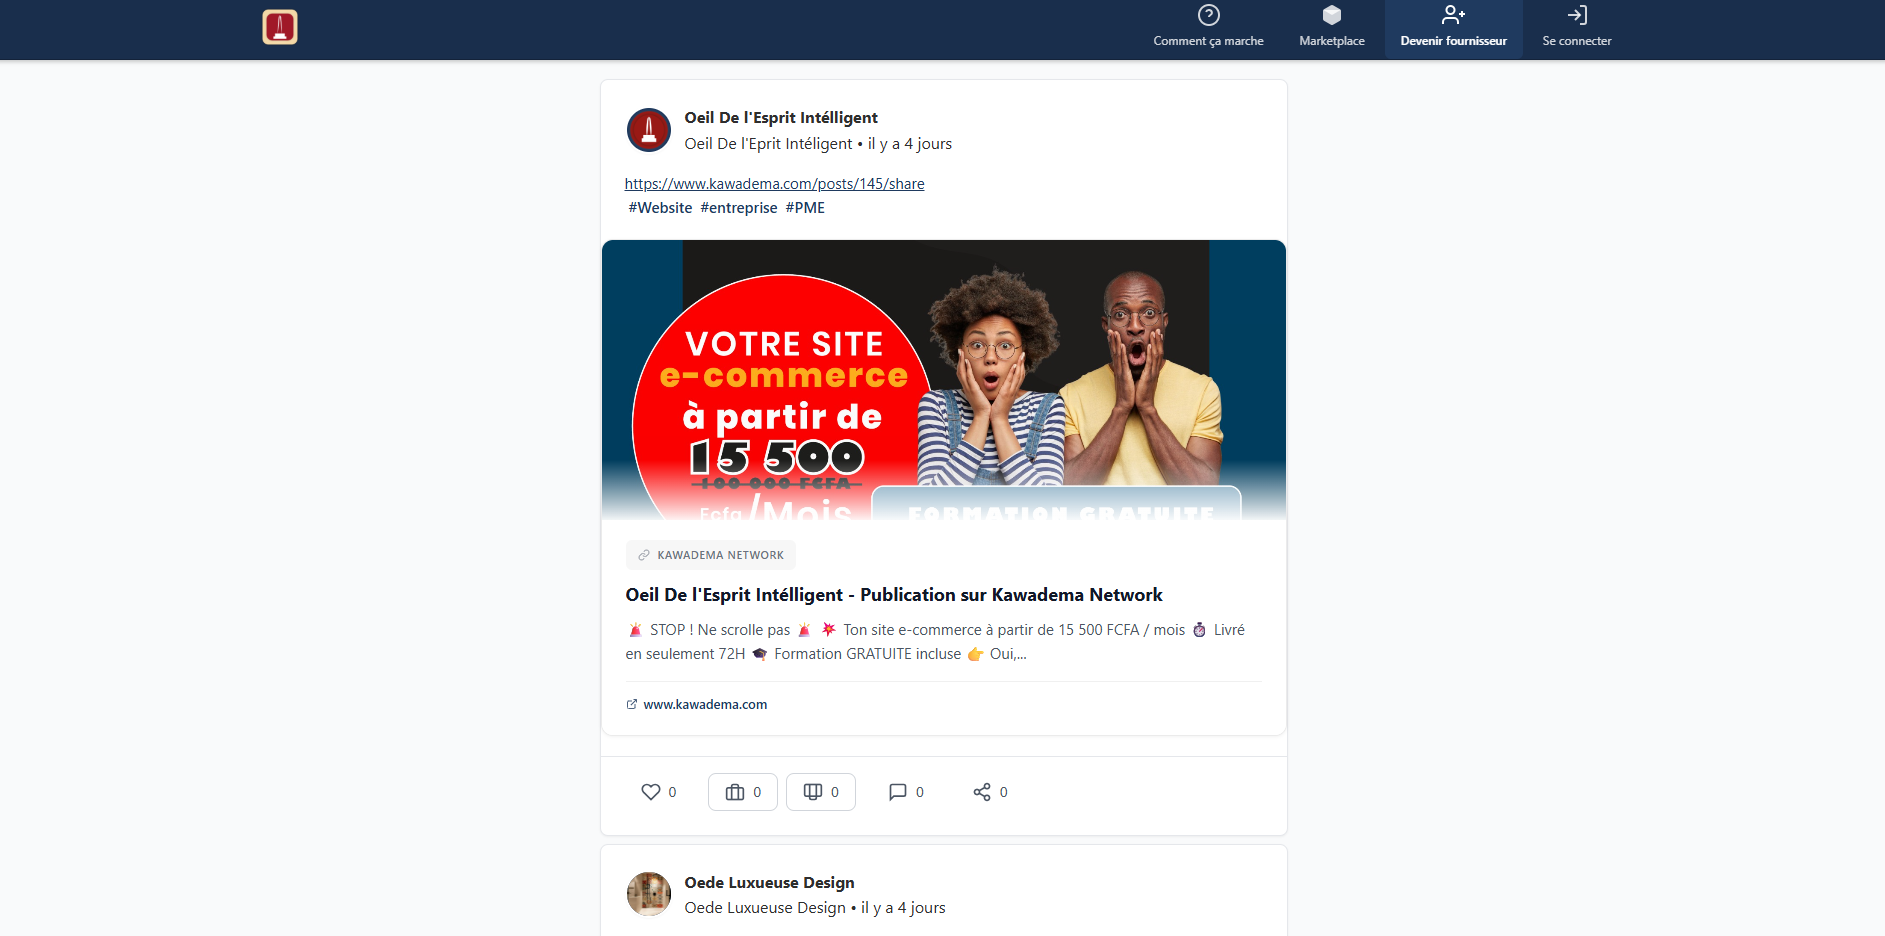The width and height of the screenshot is (1885, 936).
Task: Open the kawadema.com posts share link
Action: coord(773,184)
